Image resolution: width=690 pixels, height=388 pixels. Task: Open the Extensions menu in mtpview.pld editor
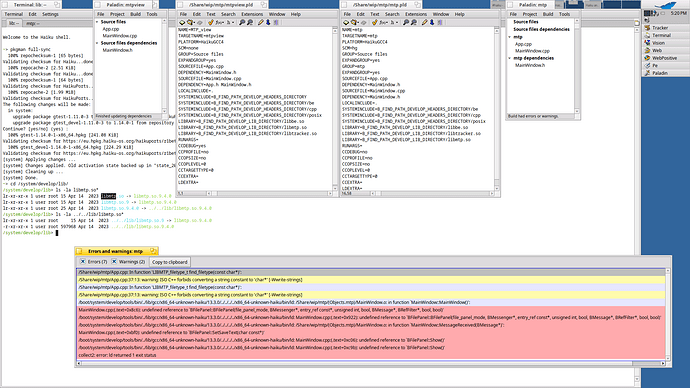coord(252,14)
